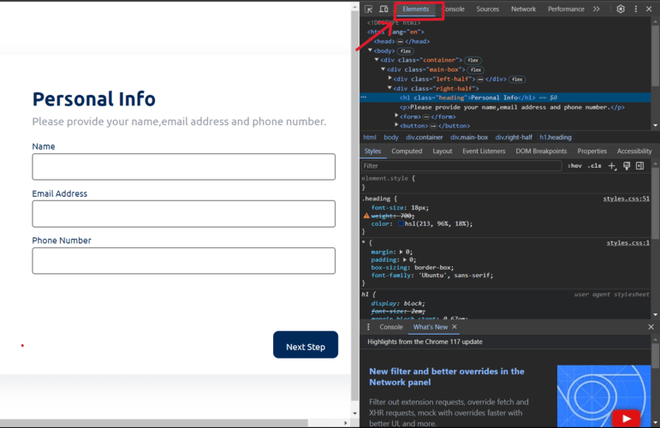Click h1.heading in the breadcrumb
Image resolution: width=660 pixels, height=428 pixels.
(x=556, y=137)
